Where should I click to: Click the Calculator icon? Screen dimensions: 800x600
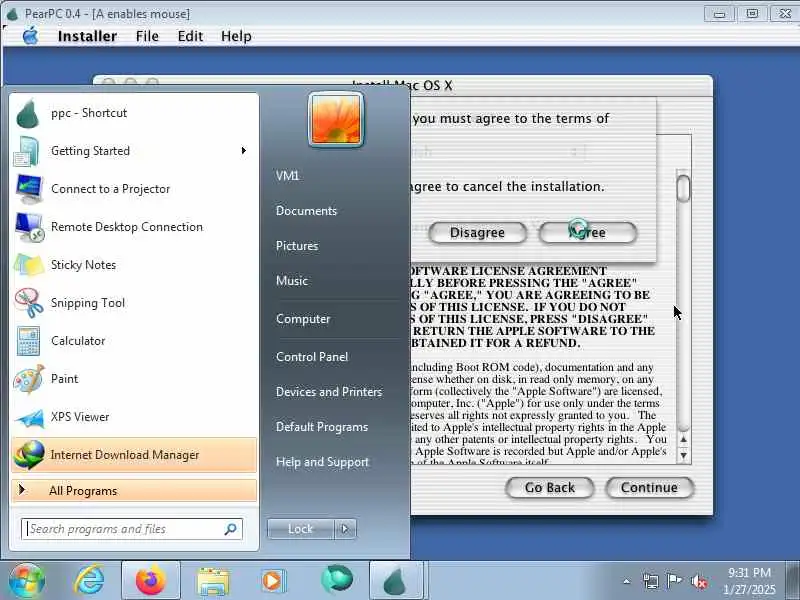28,341
